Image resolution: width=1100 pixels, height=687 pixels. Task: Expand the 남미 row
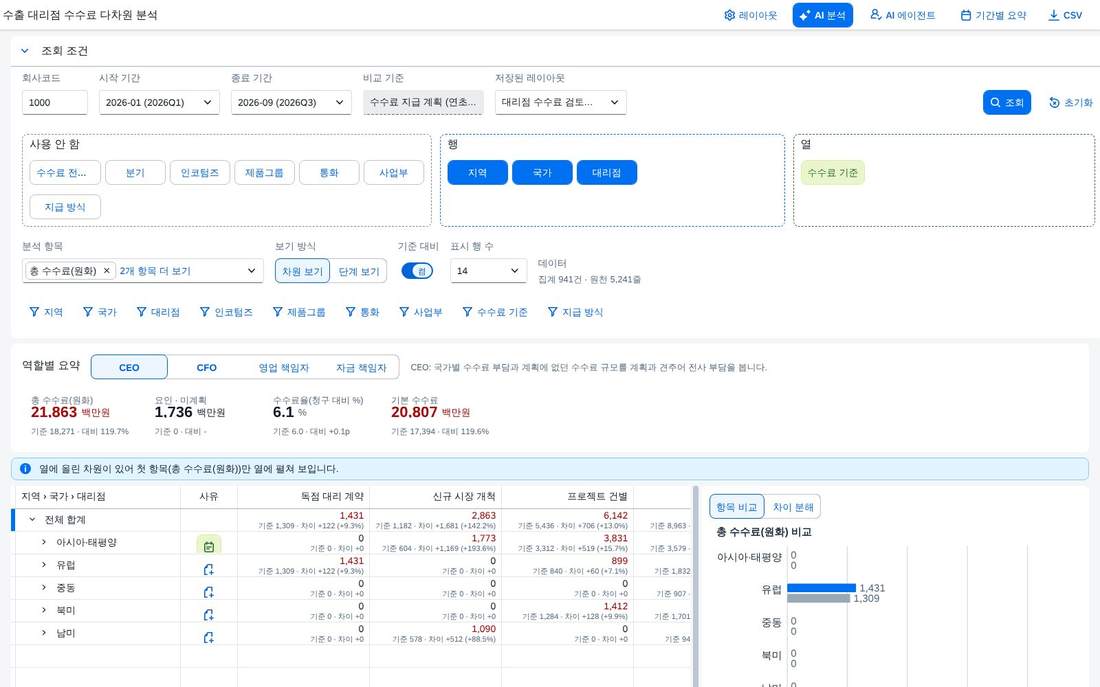pos(43,633)
